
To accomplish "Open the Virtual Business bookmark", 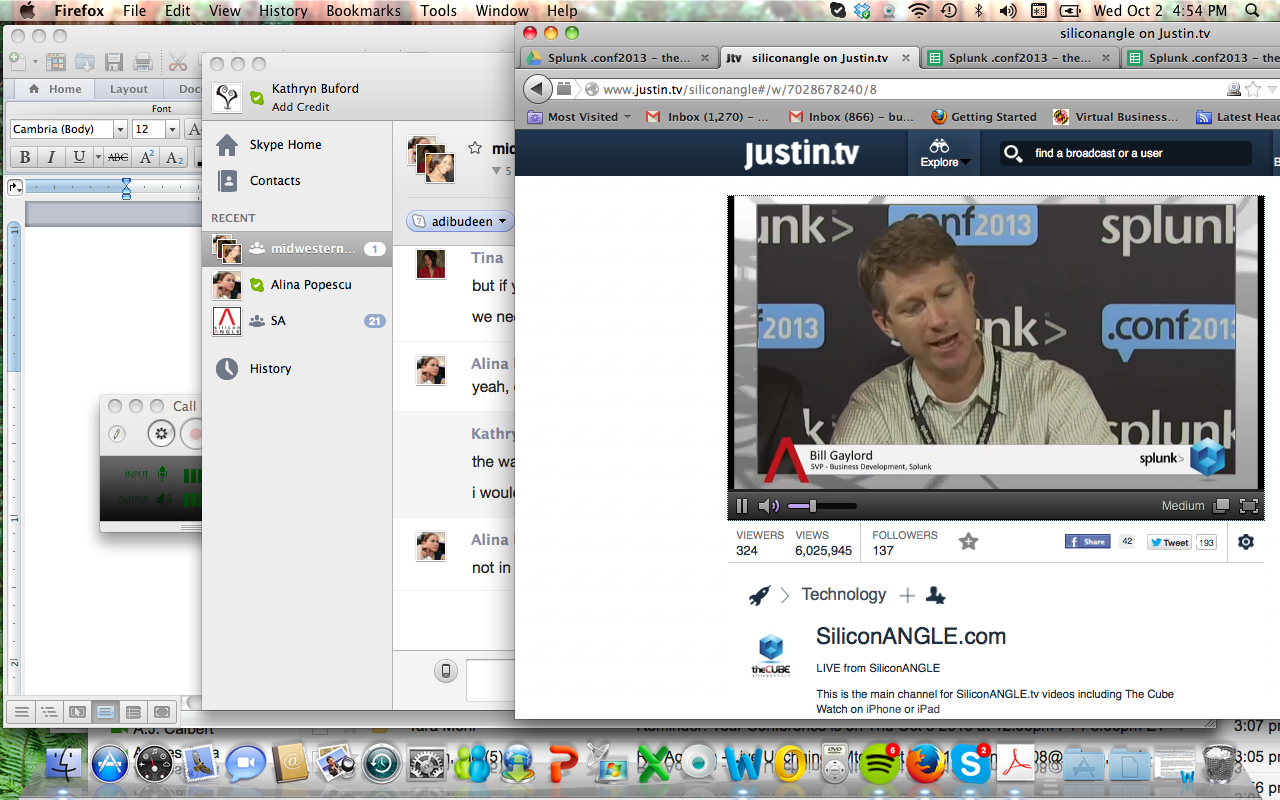I will (x=1116, y=117).
